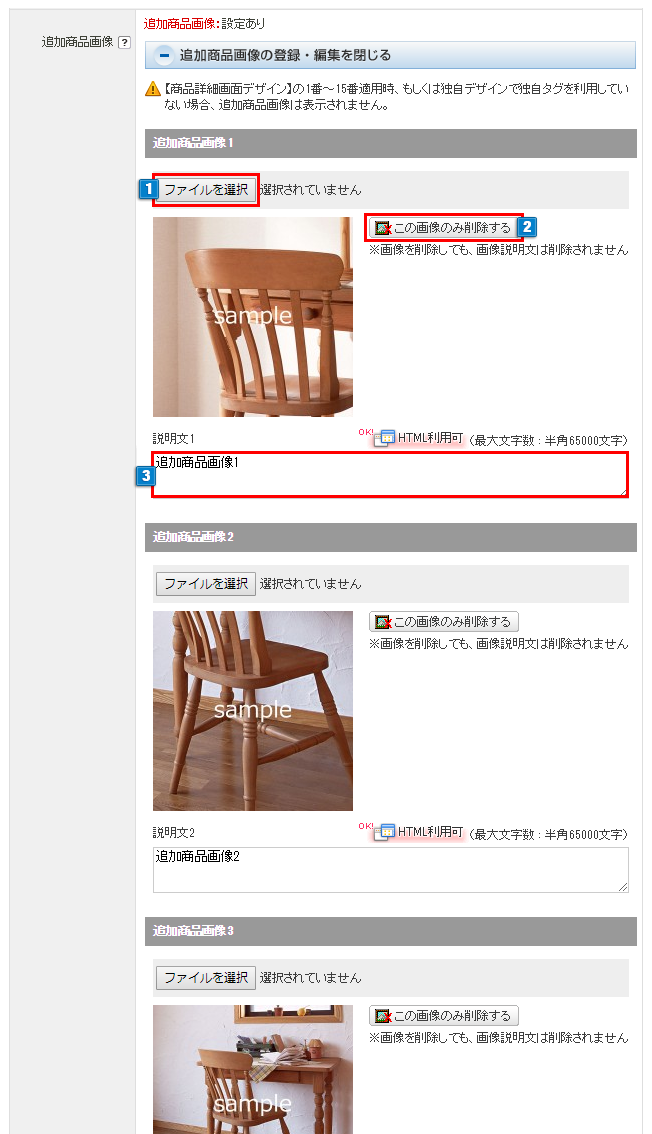Click the 説明文1 resize grip corner
The image size is (652, 1134).
click(x=622, y=491)
